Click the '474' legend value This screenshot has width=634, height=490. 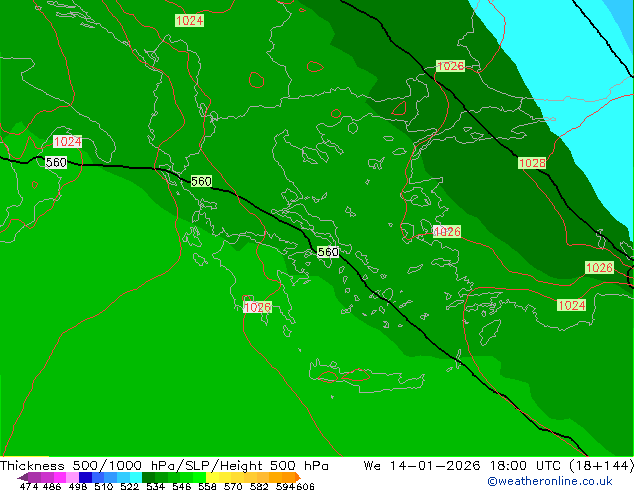(29, 486)
